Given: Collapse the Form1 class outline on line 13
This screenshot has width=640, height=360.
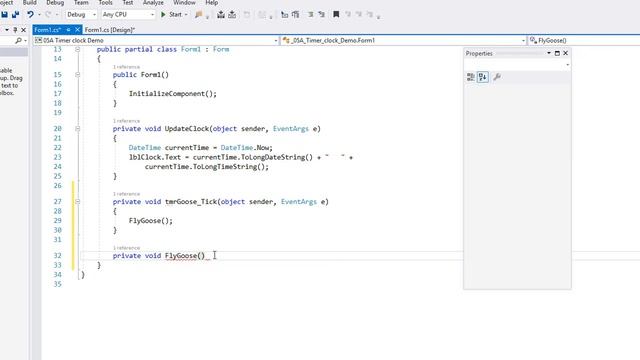Looking at the screenshot, I should (77, 49).
